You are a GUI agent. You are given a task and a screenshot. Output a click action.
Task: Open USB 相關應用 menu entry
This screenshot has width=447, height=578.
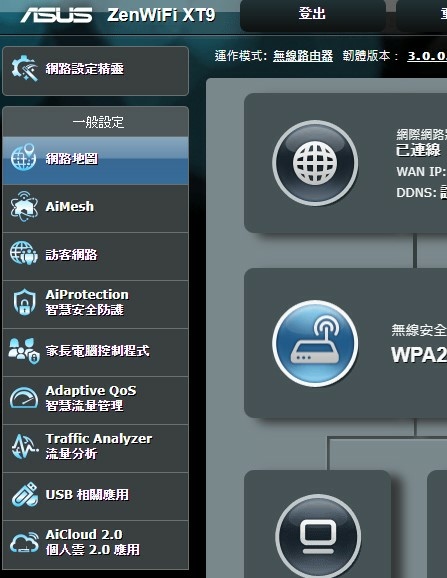click(95, 496)
